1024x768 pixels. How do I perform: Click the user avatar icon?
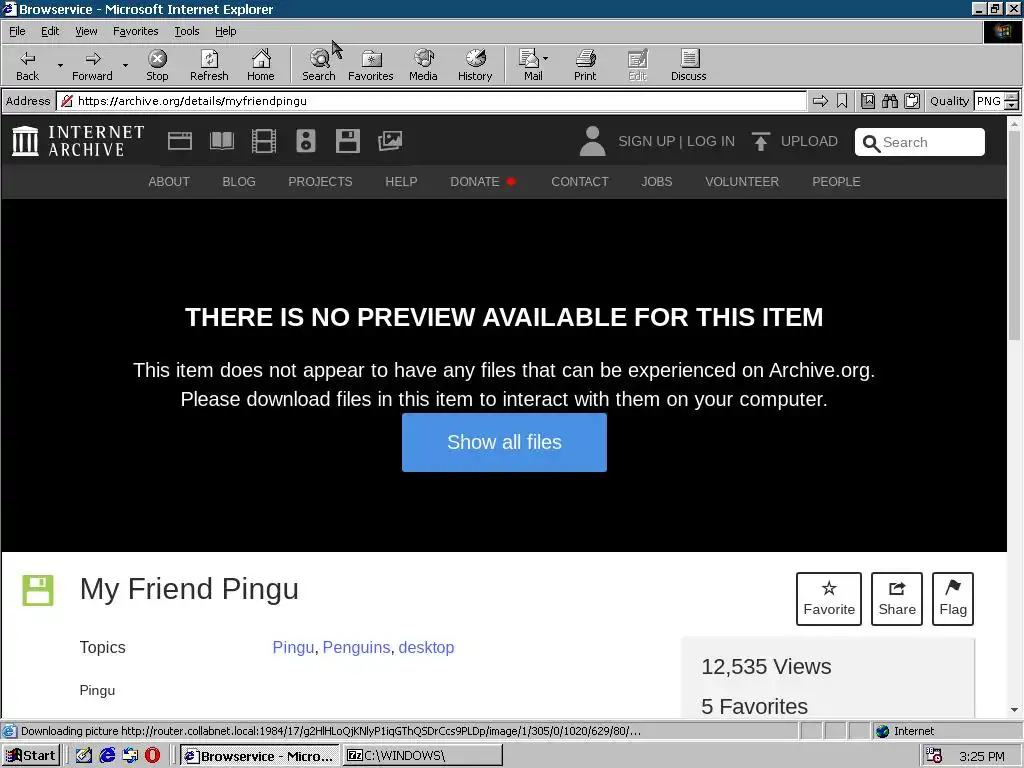592,141
